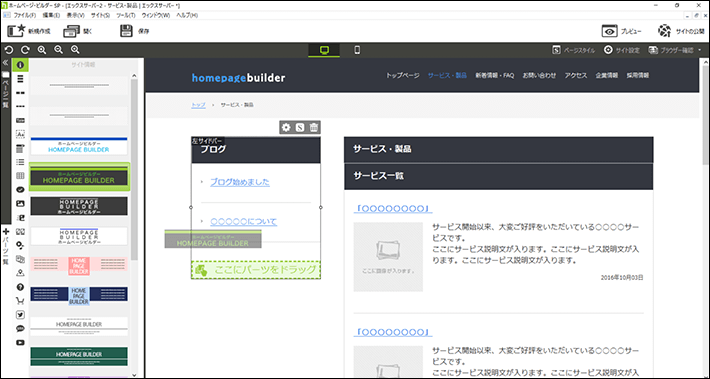
Task: Select the green highlighted HOMEPAGE BUILDER thumbnail
Action: click(x=79, y=177)
